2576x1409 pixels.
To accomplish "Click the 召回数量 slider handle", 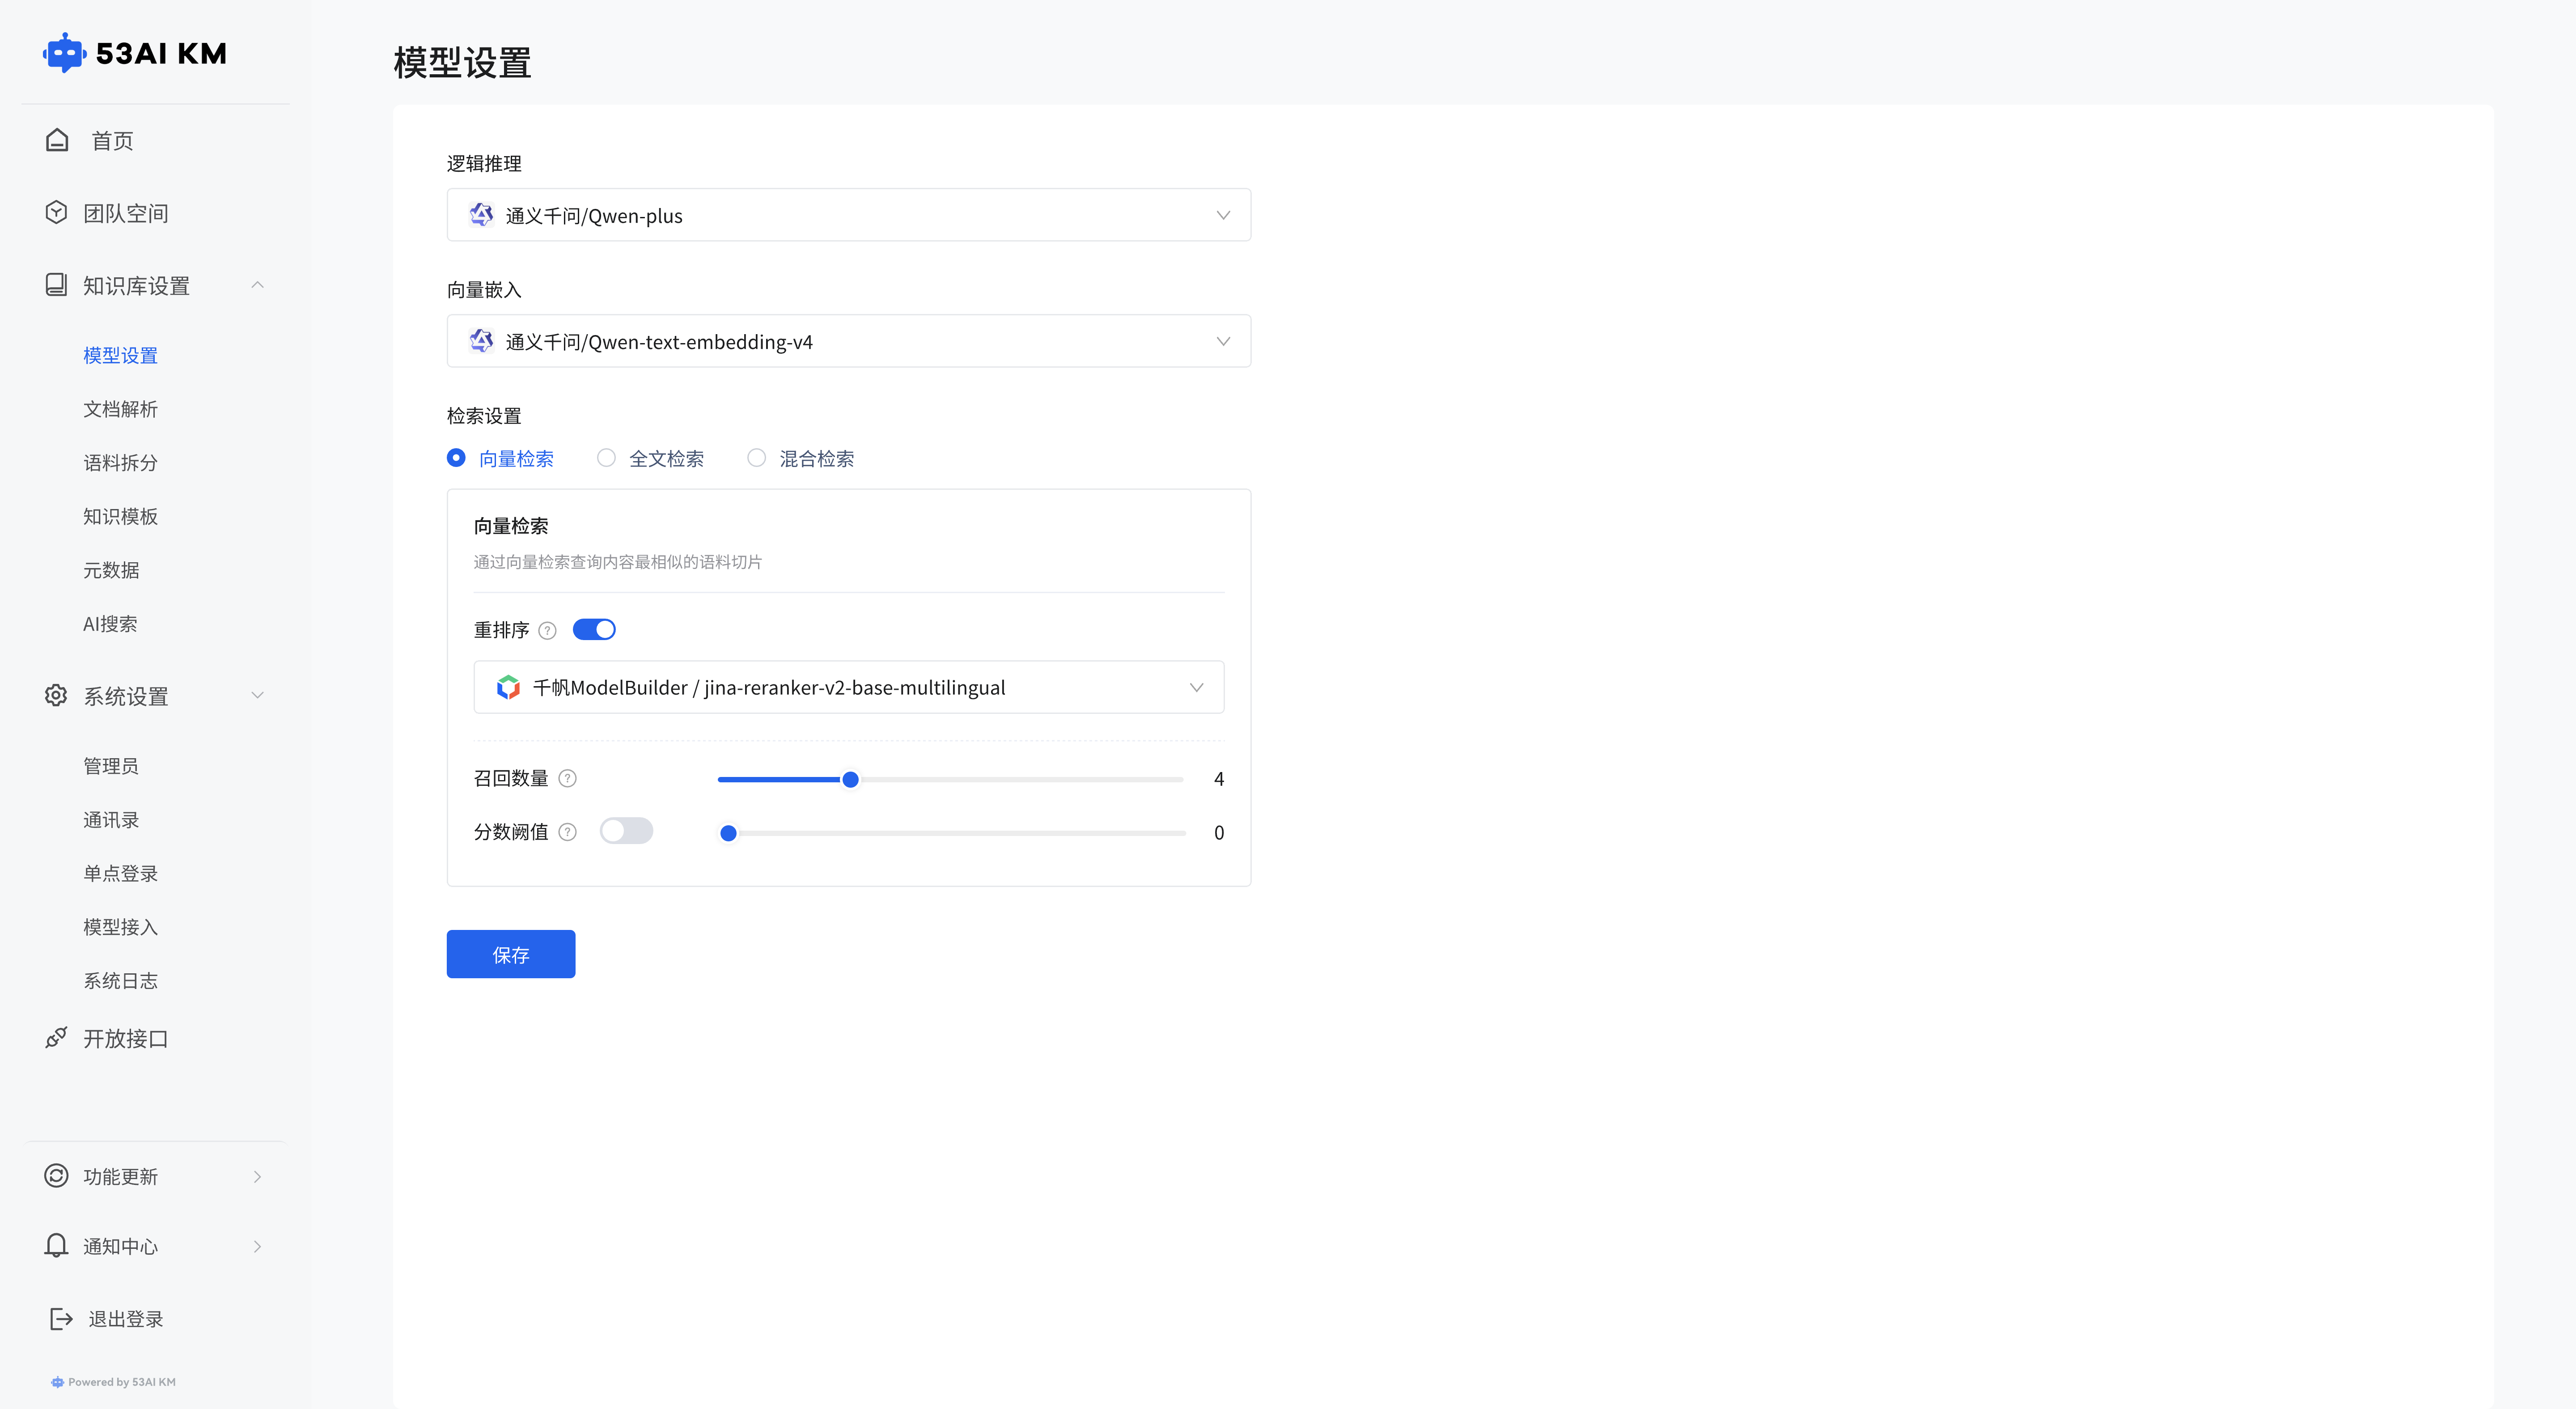I will coord(850,779).
